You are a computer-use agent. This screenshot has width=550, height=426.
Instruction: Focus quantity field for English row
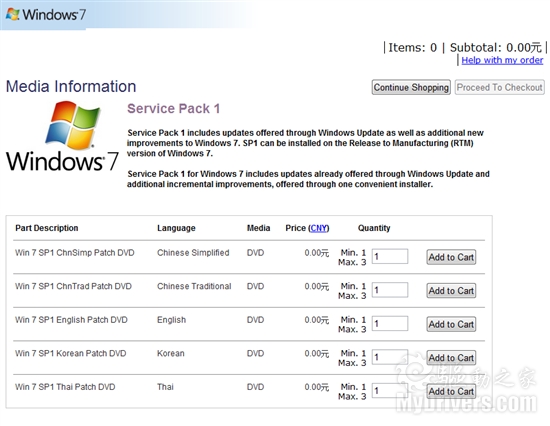pos(390,324)
